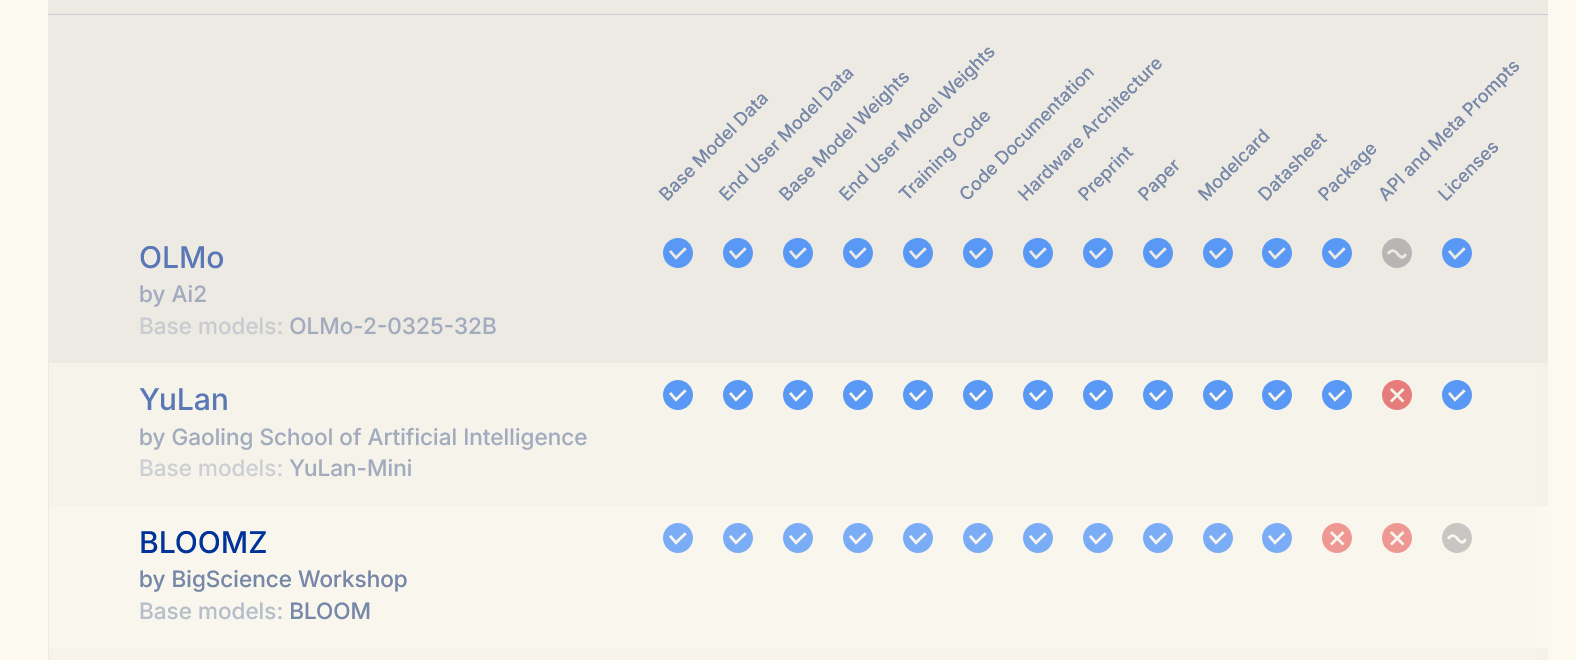Open the BLOOMZ model link
The width and height of the screenshot is (1576, 660).
click(203, 542)
